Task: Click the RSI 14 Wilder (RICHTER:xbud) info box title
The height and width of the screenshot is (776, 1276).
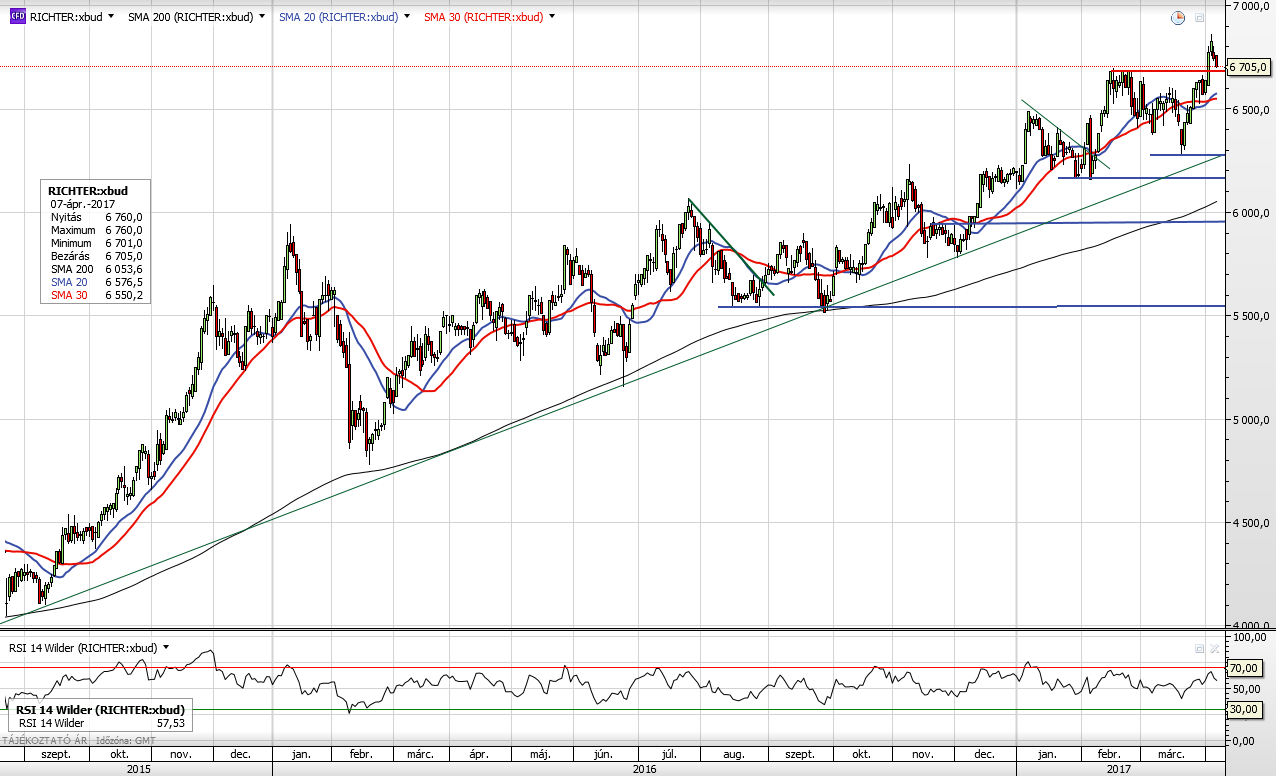Action: tap(101, 710)
